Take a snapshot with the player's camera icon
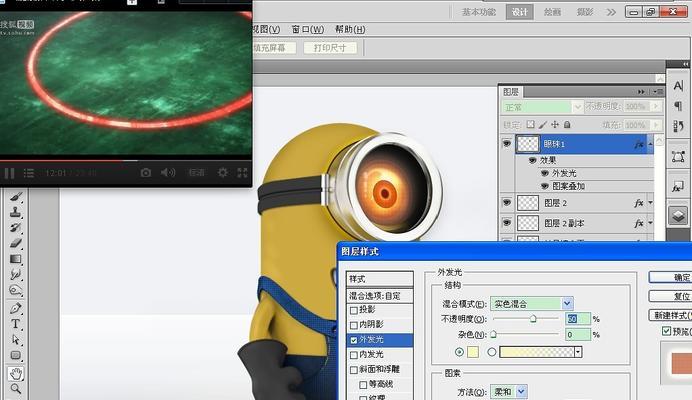The height and width of the screenshot is (400, 692). (146, 173)
